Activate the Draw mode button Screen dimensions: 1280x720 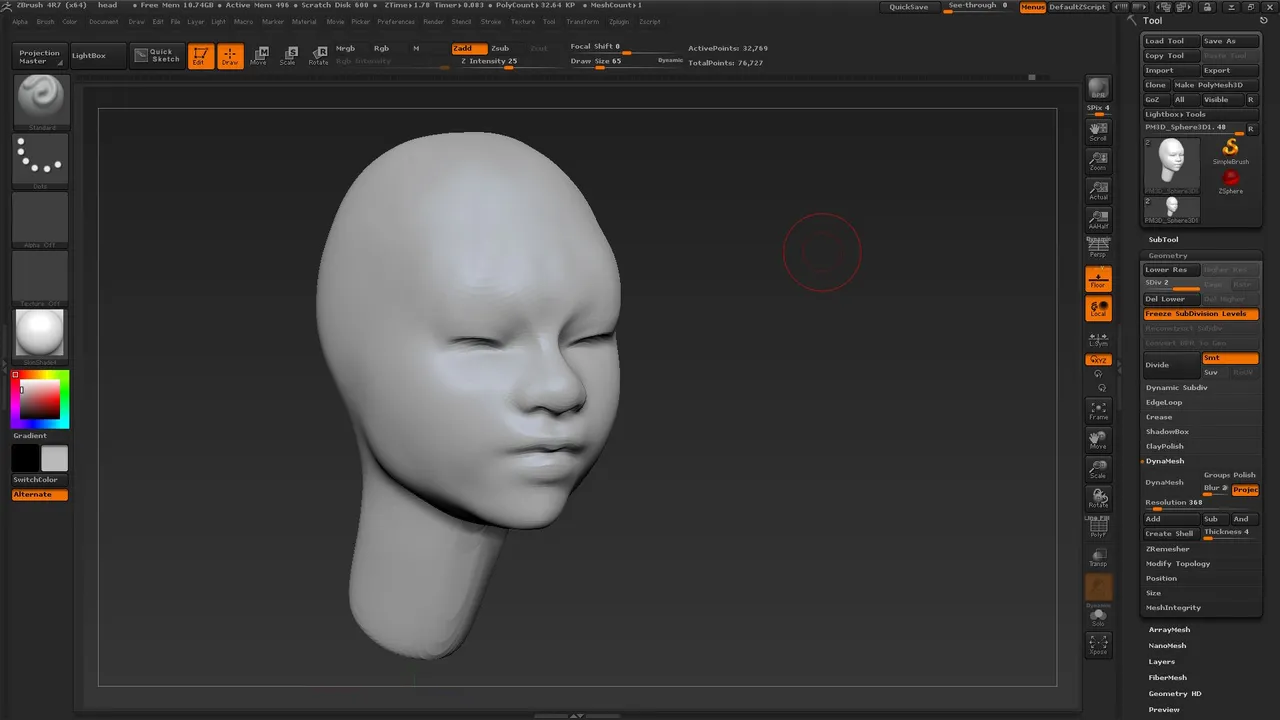tap(230, 56)
